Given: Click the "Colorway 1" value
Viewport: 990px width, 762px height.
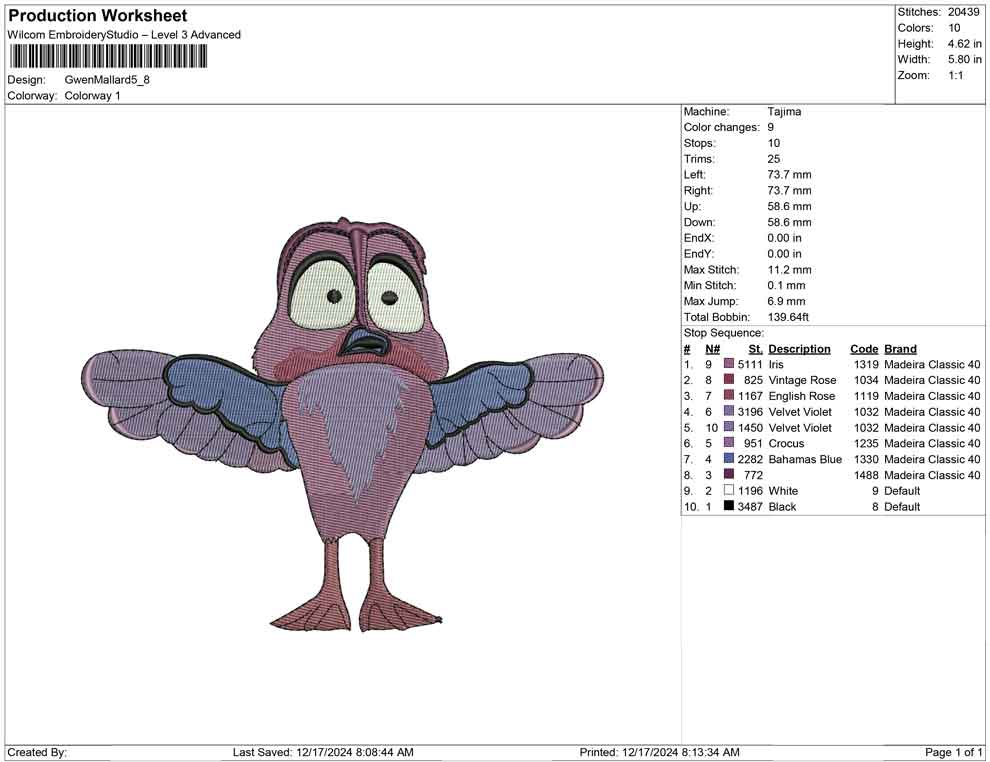Looking at the screenshot, I should click(92, 95).
